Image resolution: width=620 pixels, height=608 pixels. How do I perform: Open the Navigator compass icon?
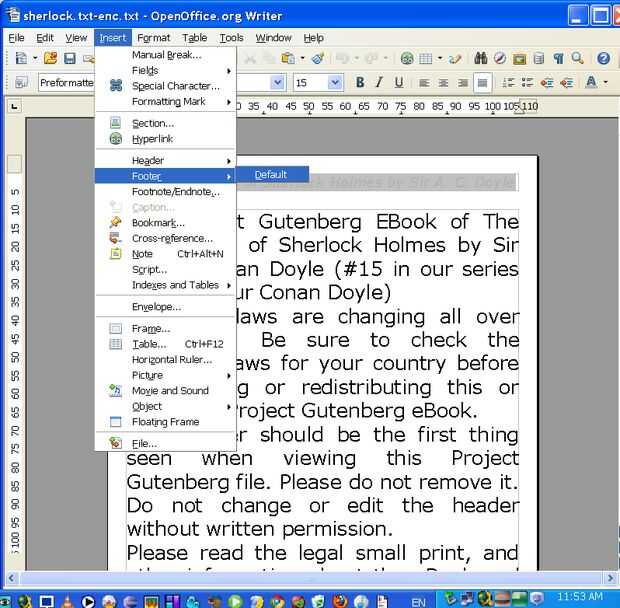tap(500, 59)
